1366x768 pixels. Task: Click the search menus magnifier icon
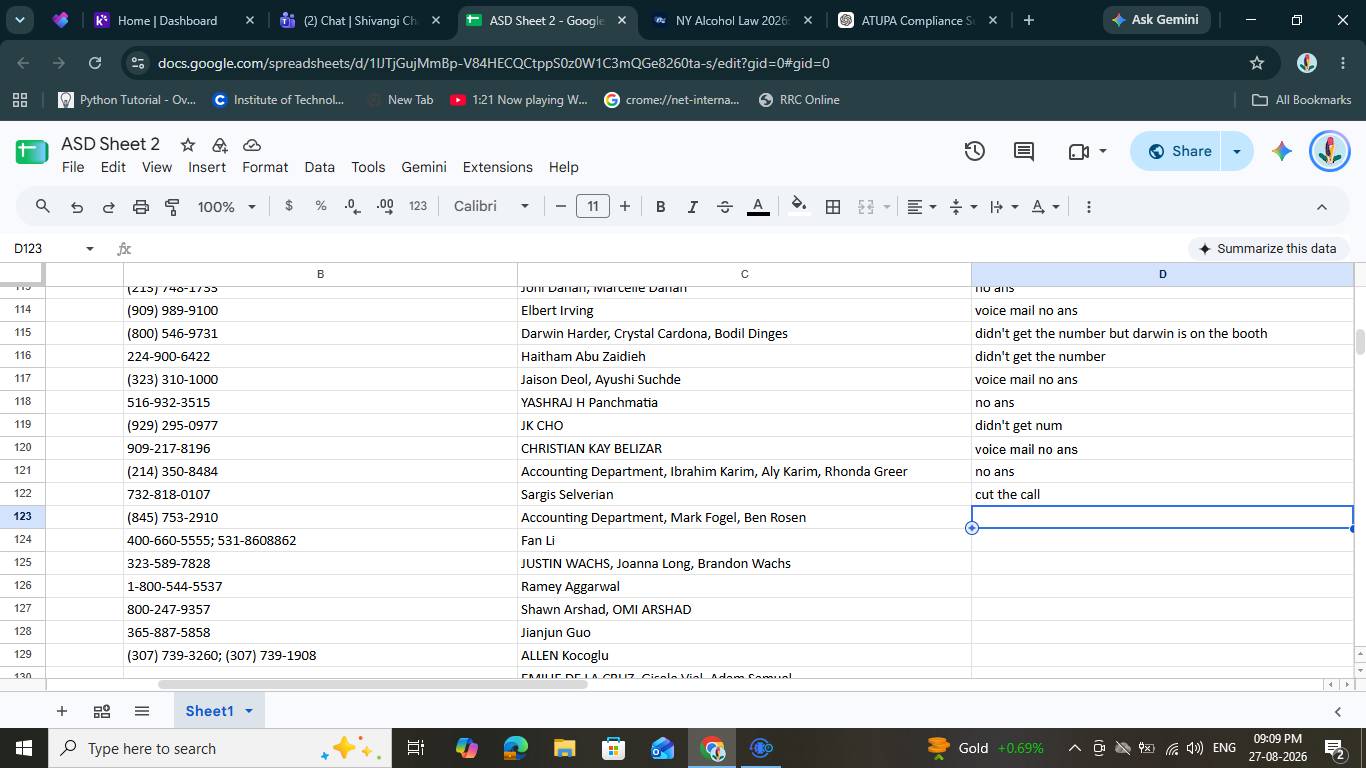pyautogui.click(x=42, y=207)
